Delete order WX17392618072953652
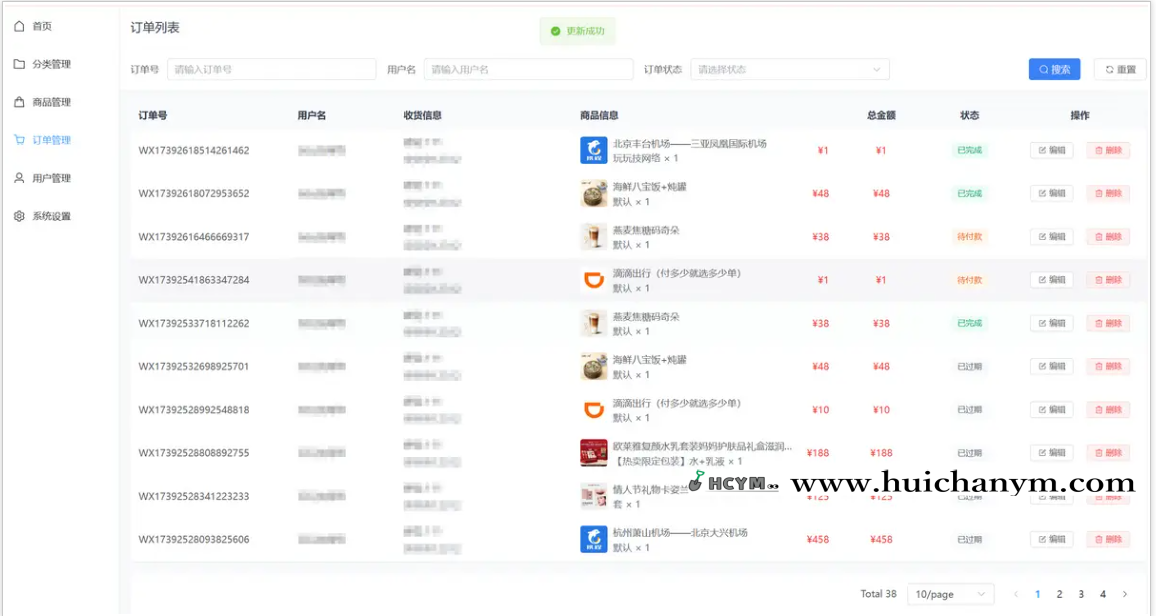The image size is (1156, 616). pos(1108,194)
